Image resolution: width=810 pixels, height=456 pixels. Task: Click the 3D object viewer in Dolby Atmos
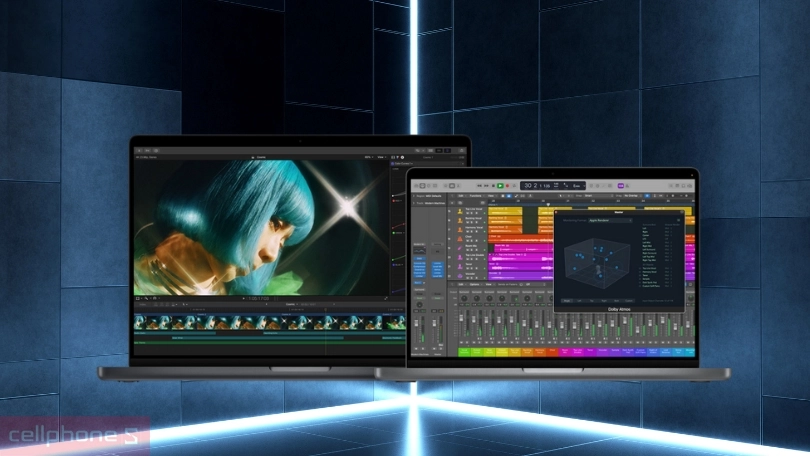point(597,262)
